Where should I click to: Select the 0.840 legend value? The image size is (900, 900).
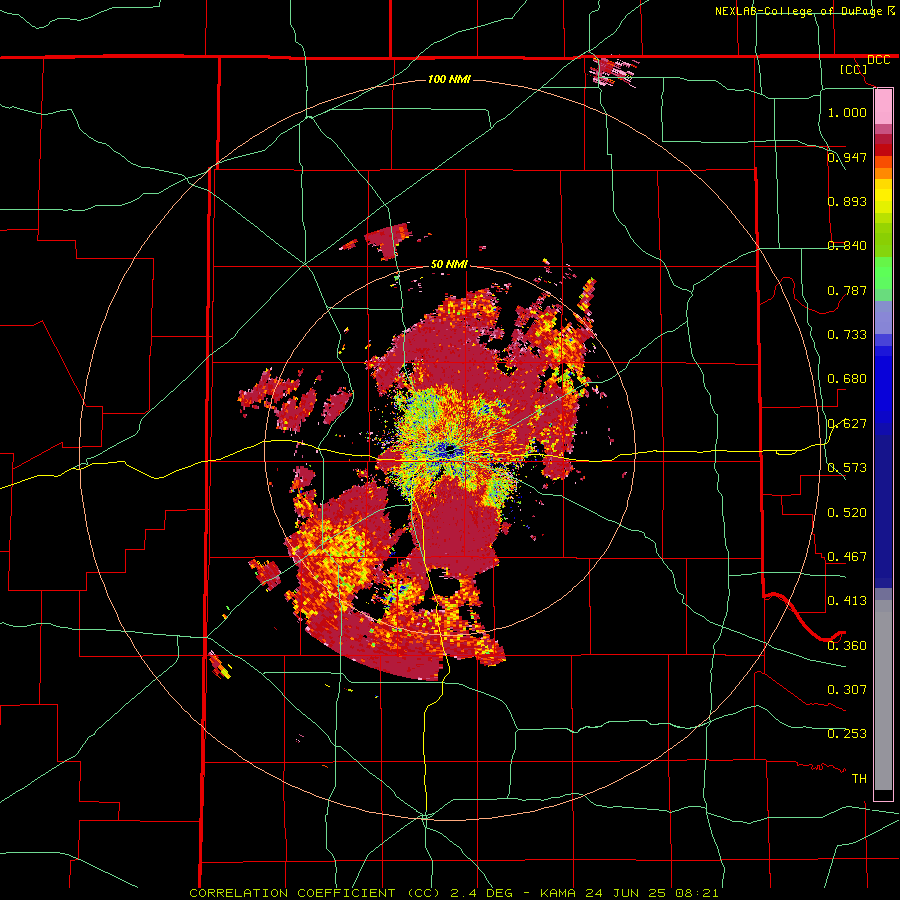point(847,245)
